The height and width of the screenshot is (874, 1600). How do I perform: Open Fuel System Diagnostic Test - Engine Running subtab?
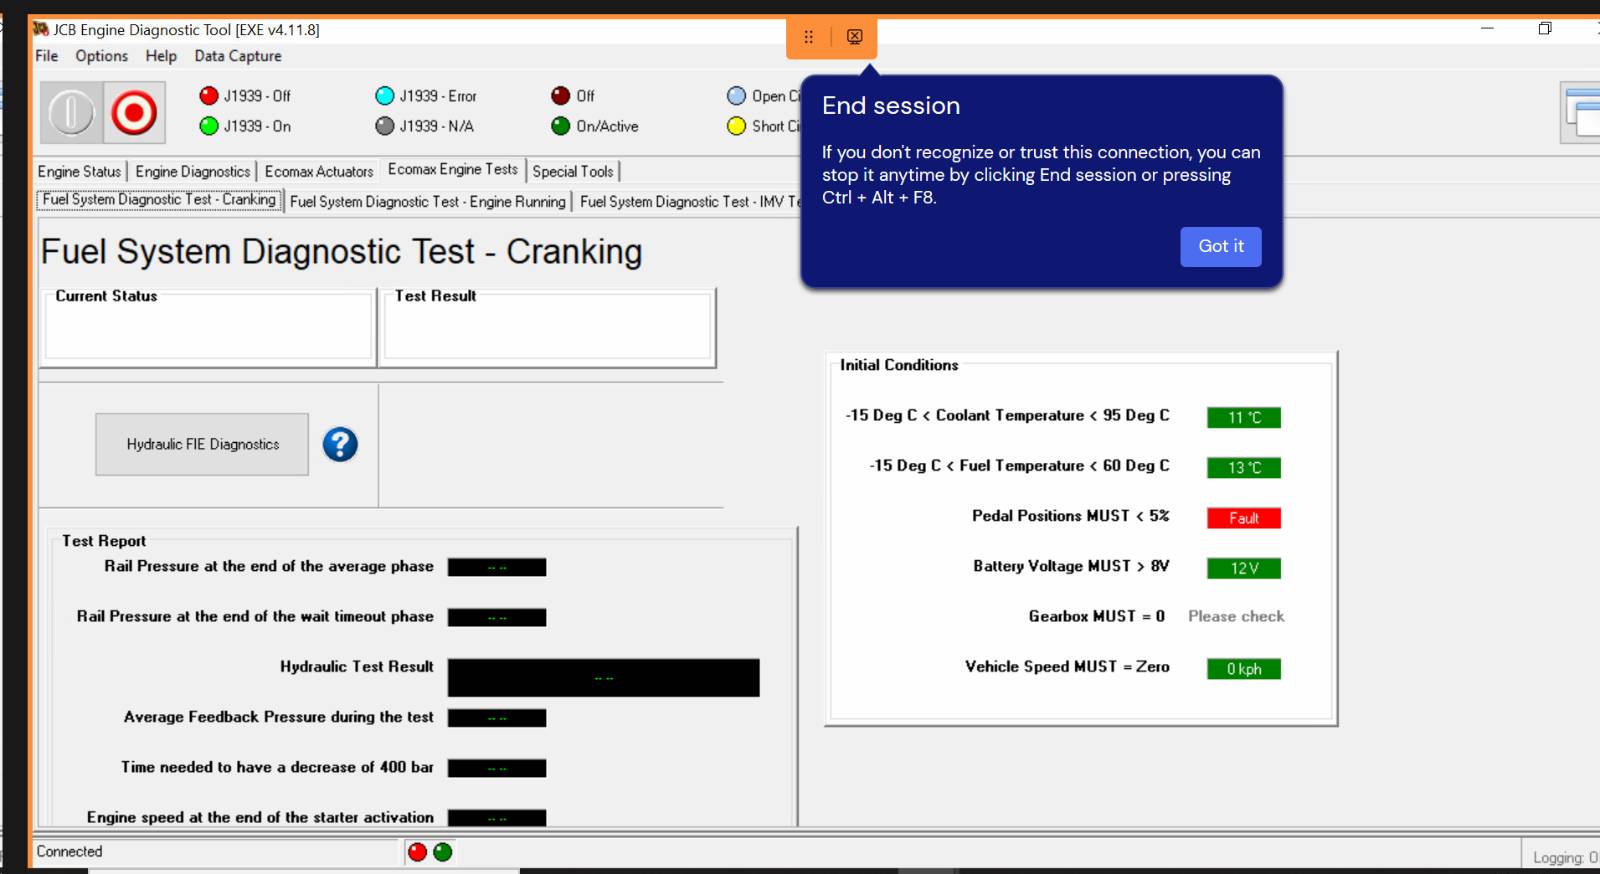(x=428, y=202)
